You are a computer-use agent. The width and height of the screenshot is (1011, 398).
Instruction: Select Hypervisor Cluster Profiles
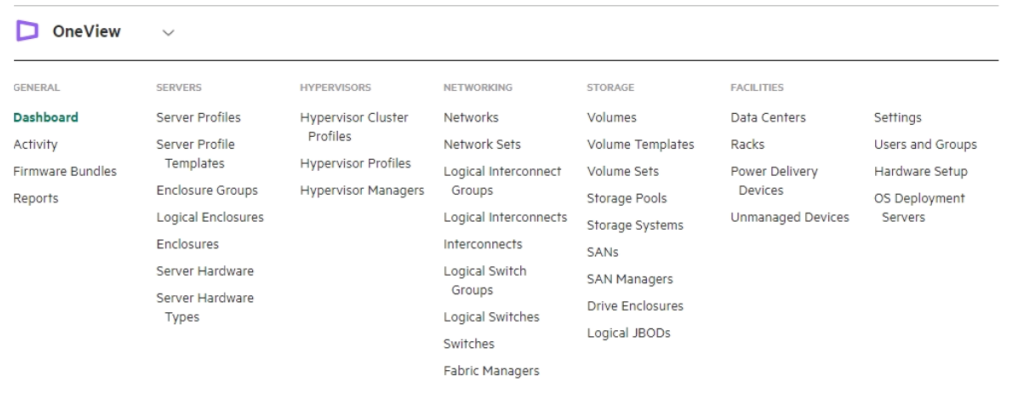[x=354, y=127]
